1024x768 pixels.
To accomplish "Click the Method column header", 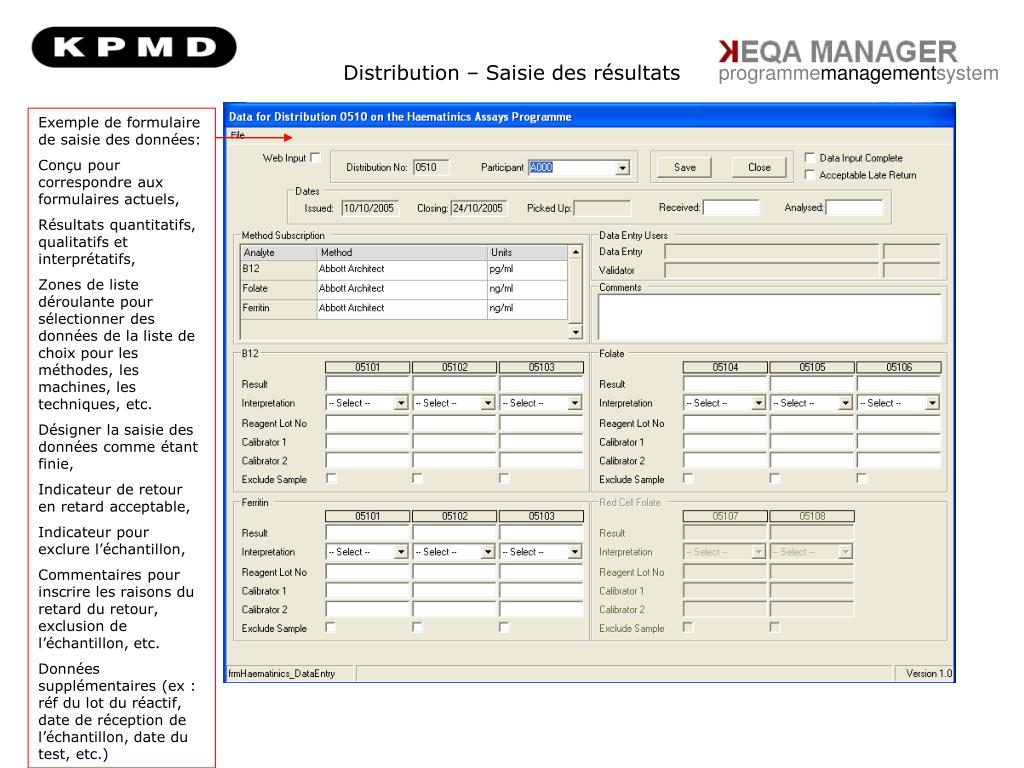I will (402, 253).
